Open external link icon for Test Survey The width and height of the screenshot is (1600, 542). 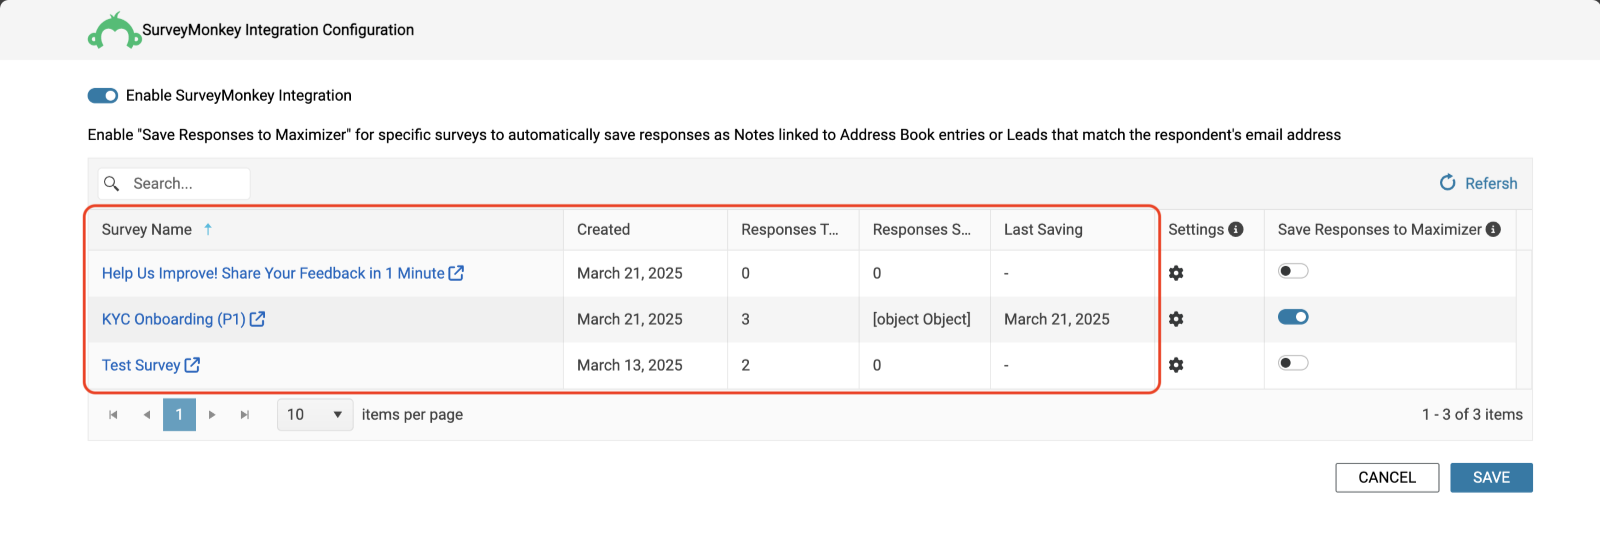tap(192, 365)
